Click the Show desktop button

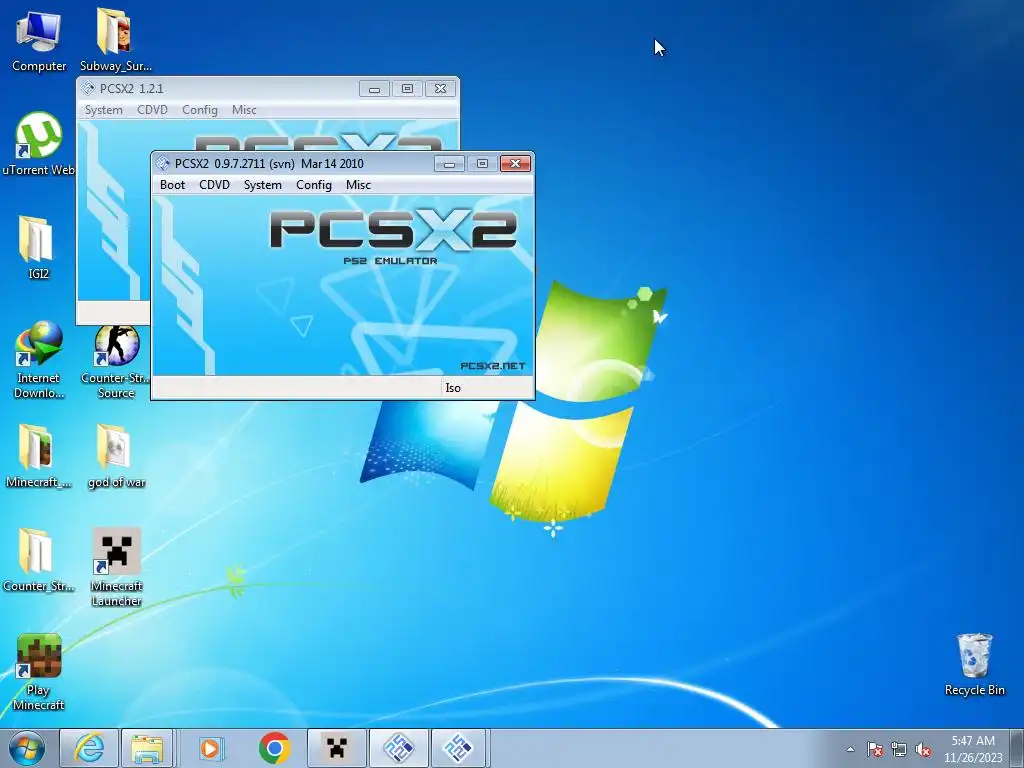pyautogui.click(x=1019, y=748)
